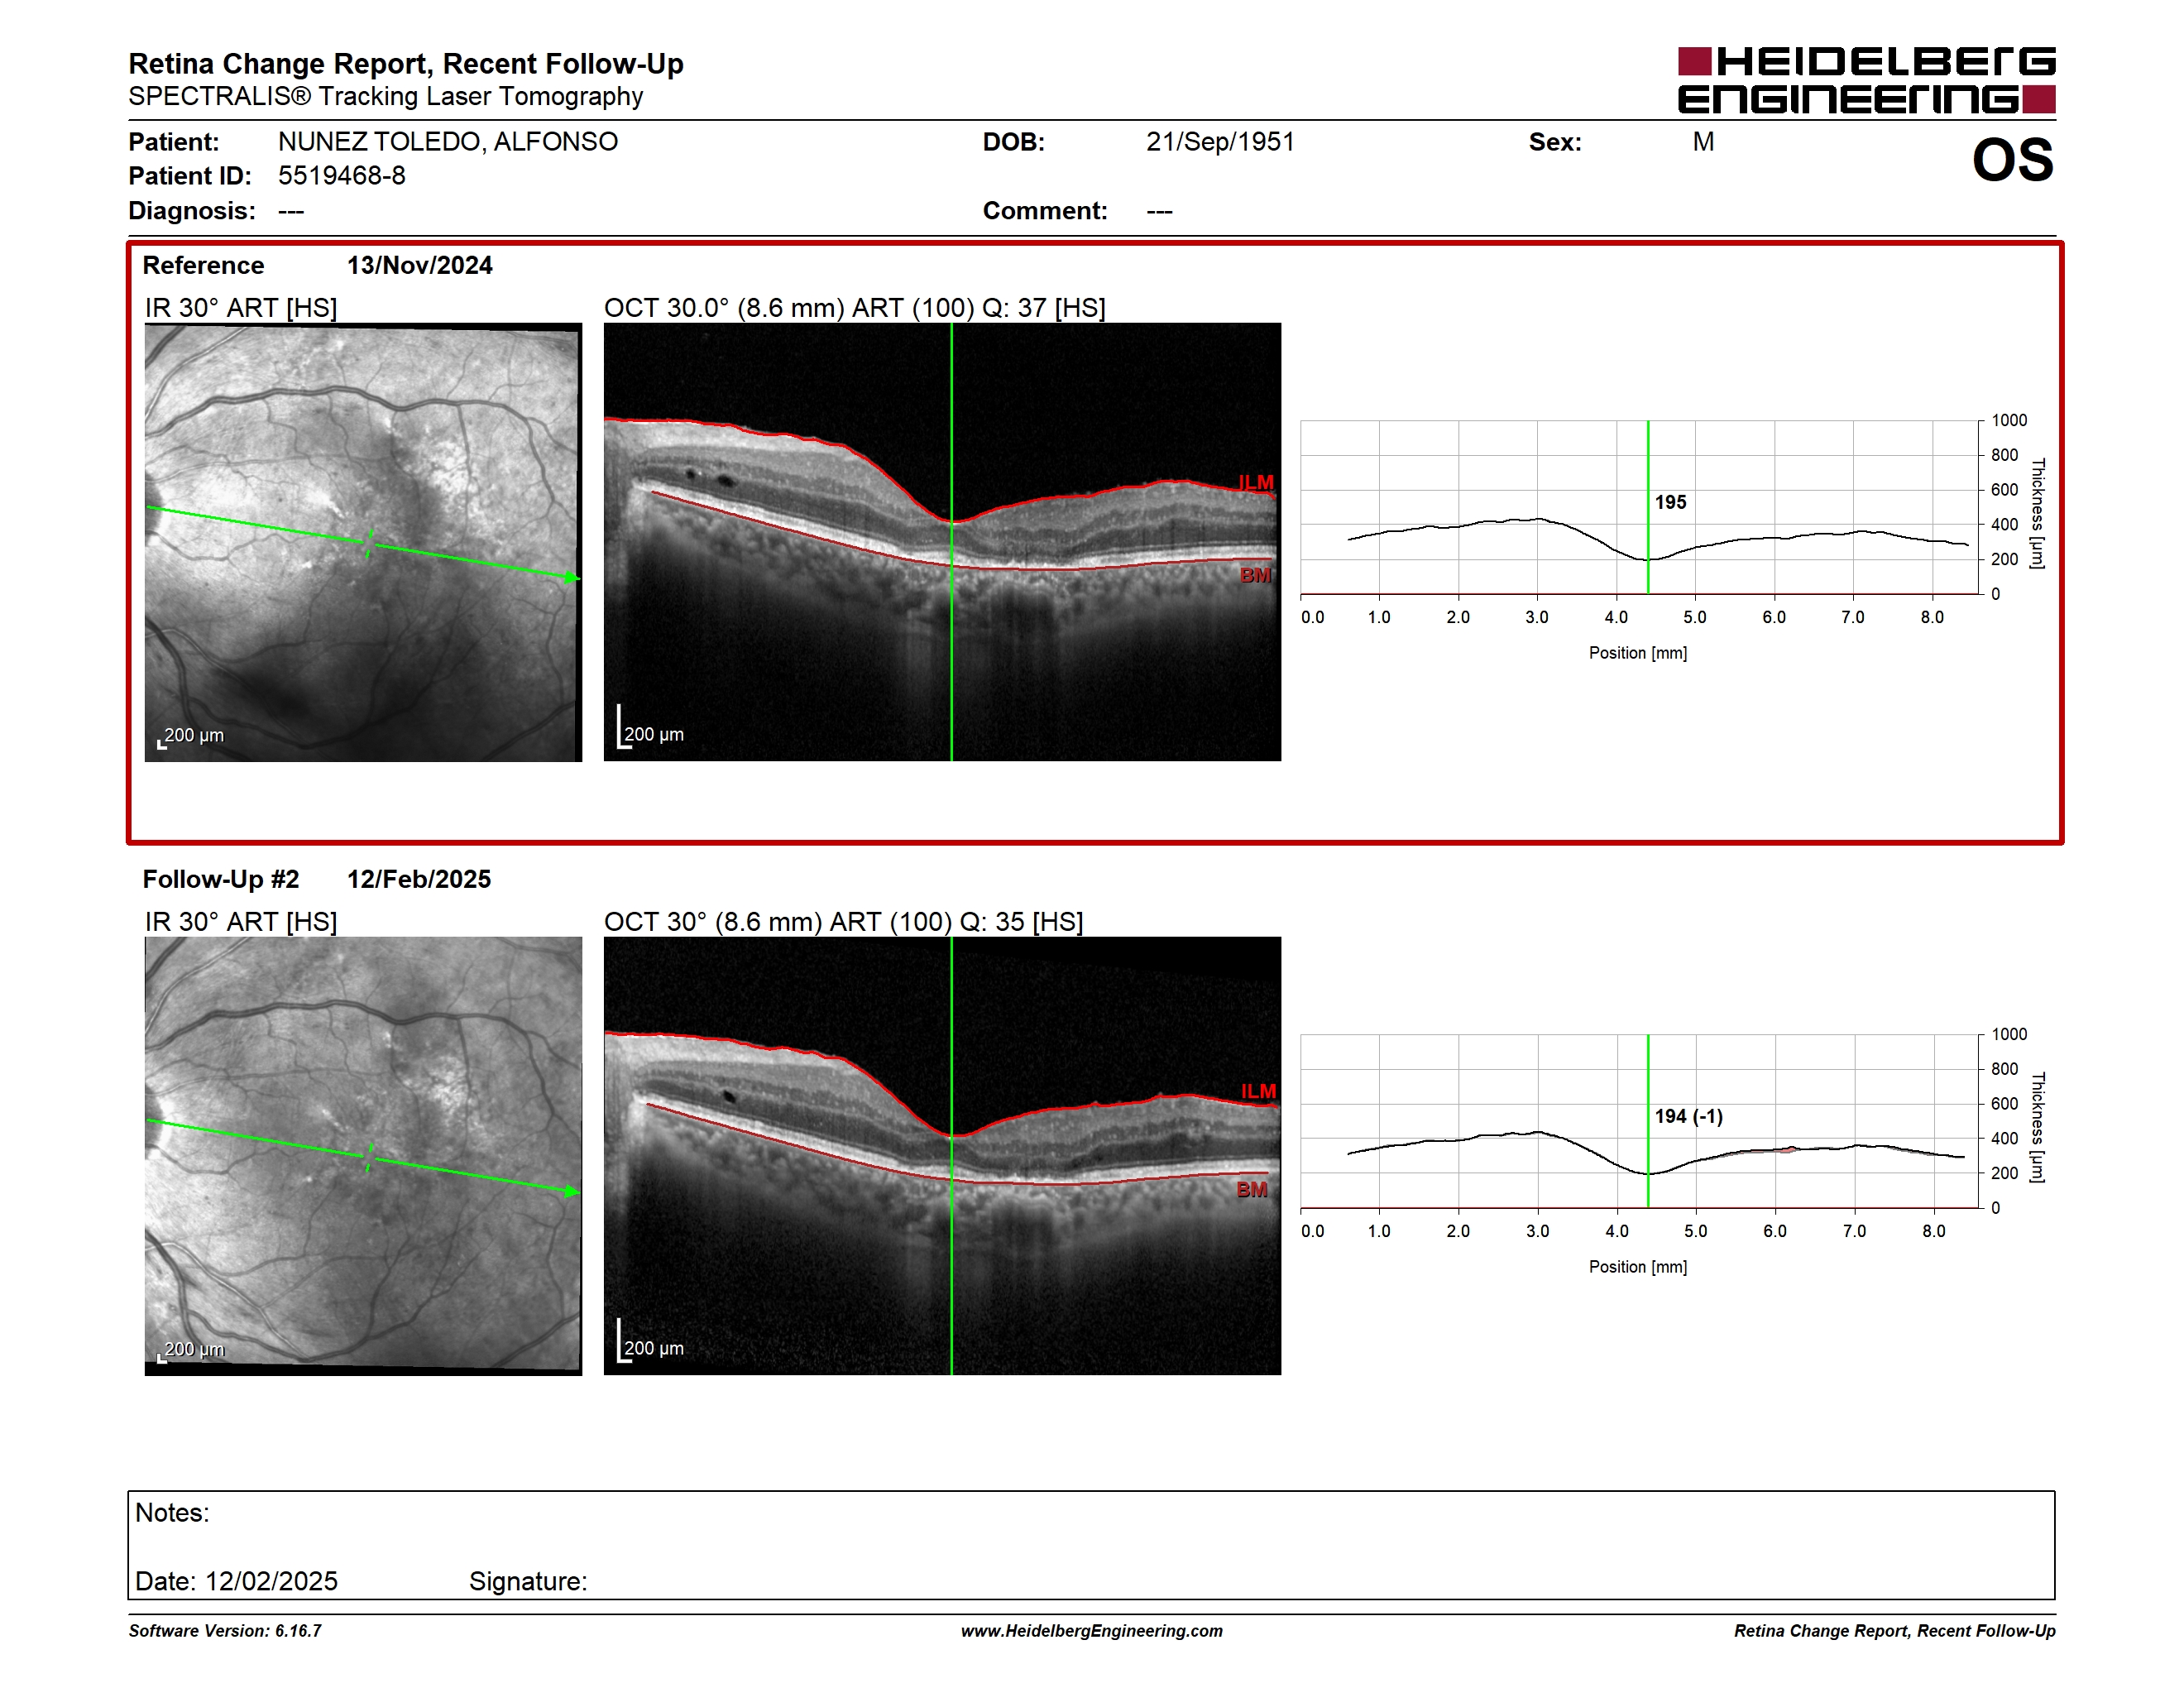Click the Comment field value

pyautogui.click(x=1159, y=211)
